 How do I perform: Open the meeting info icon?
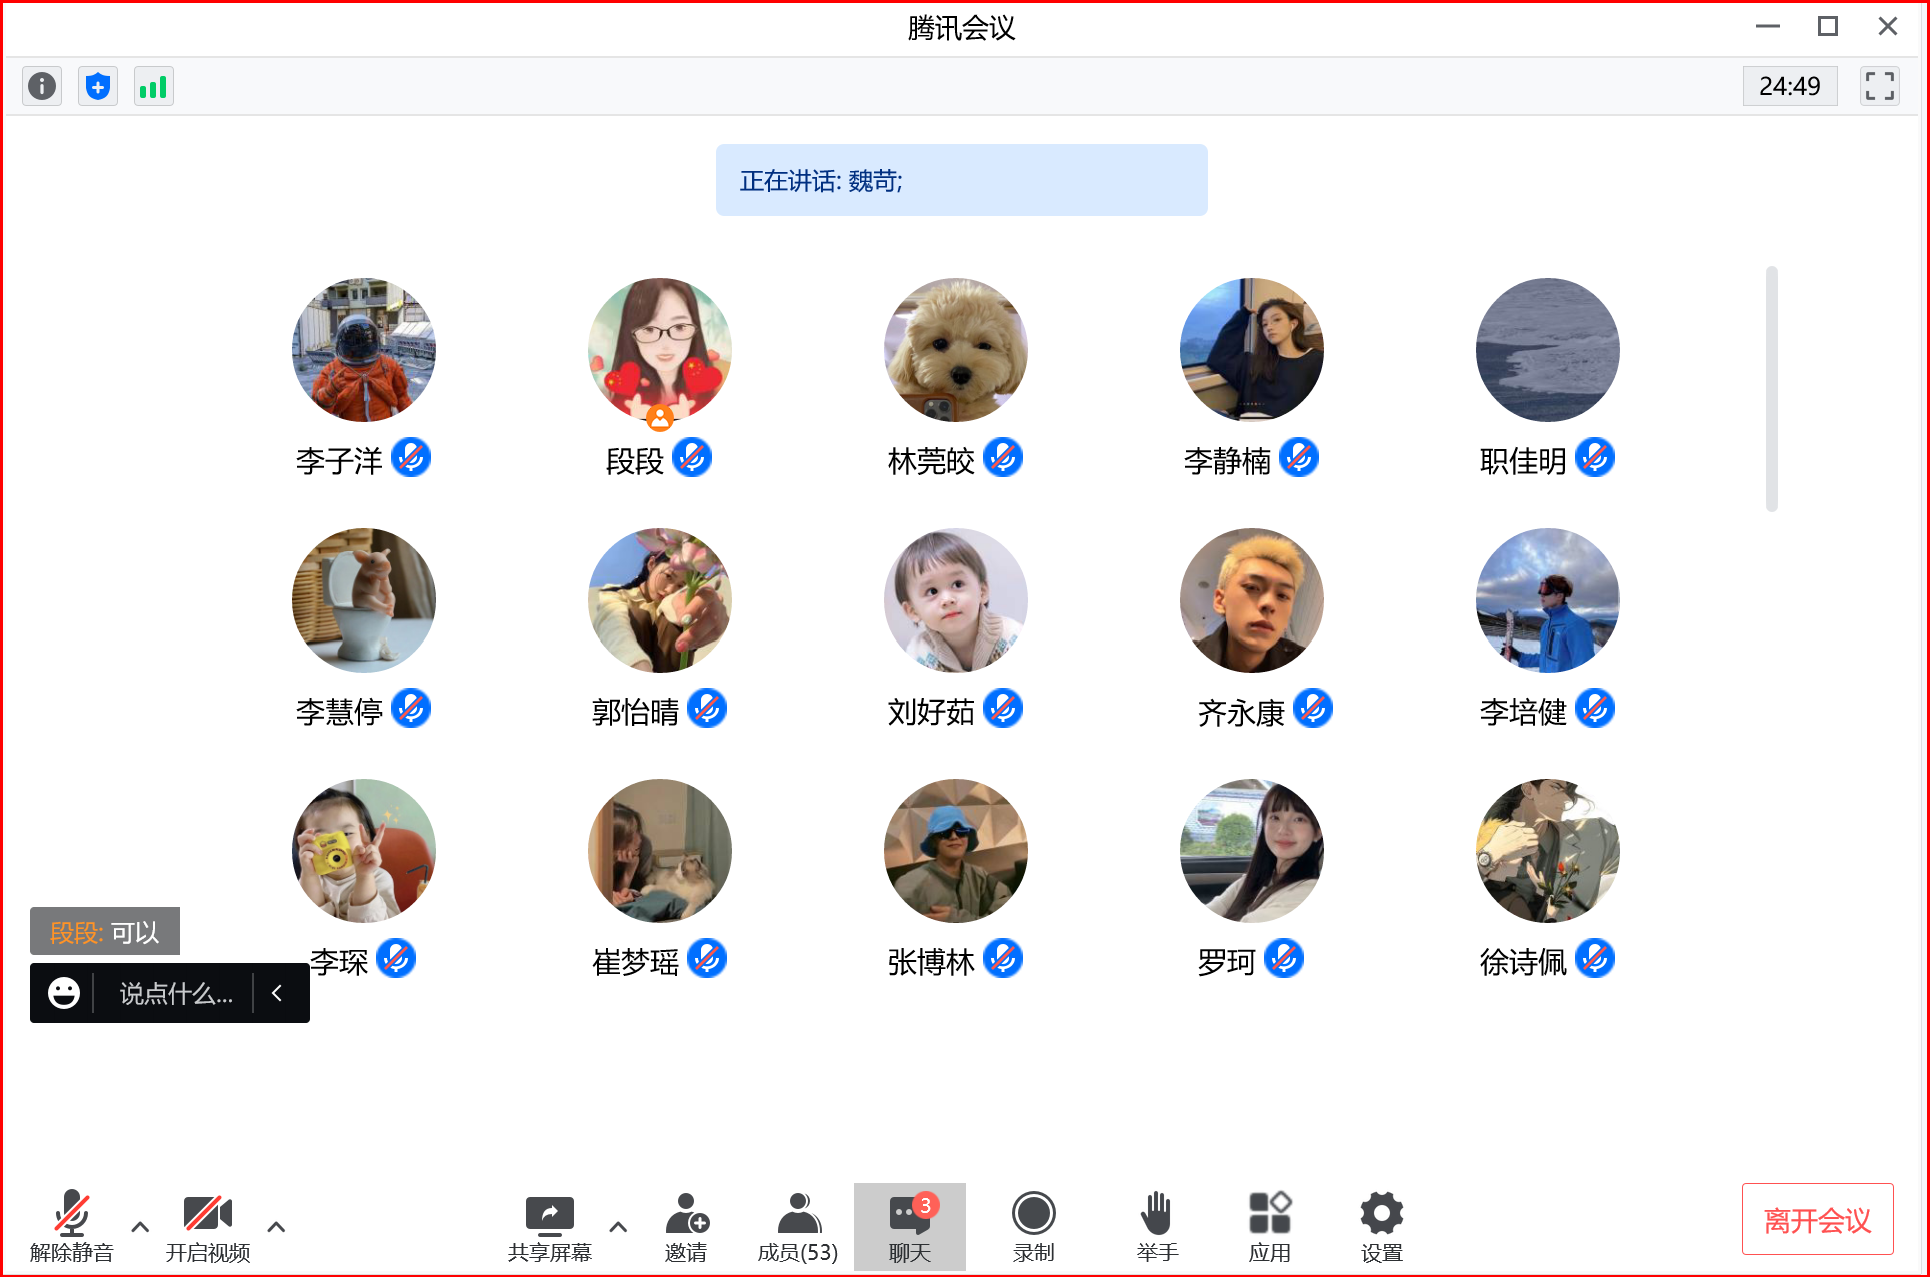42,86
